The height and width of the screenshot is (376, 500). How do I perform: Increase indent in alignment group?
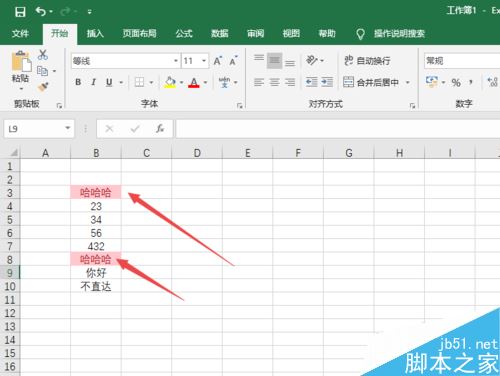(327, 82)
